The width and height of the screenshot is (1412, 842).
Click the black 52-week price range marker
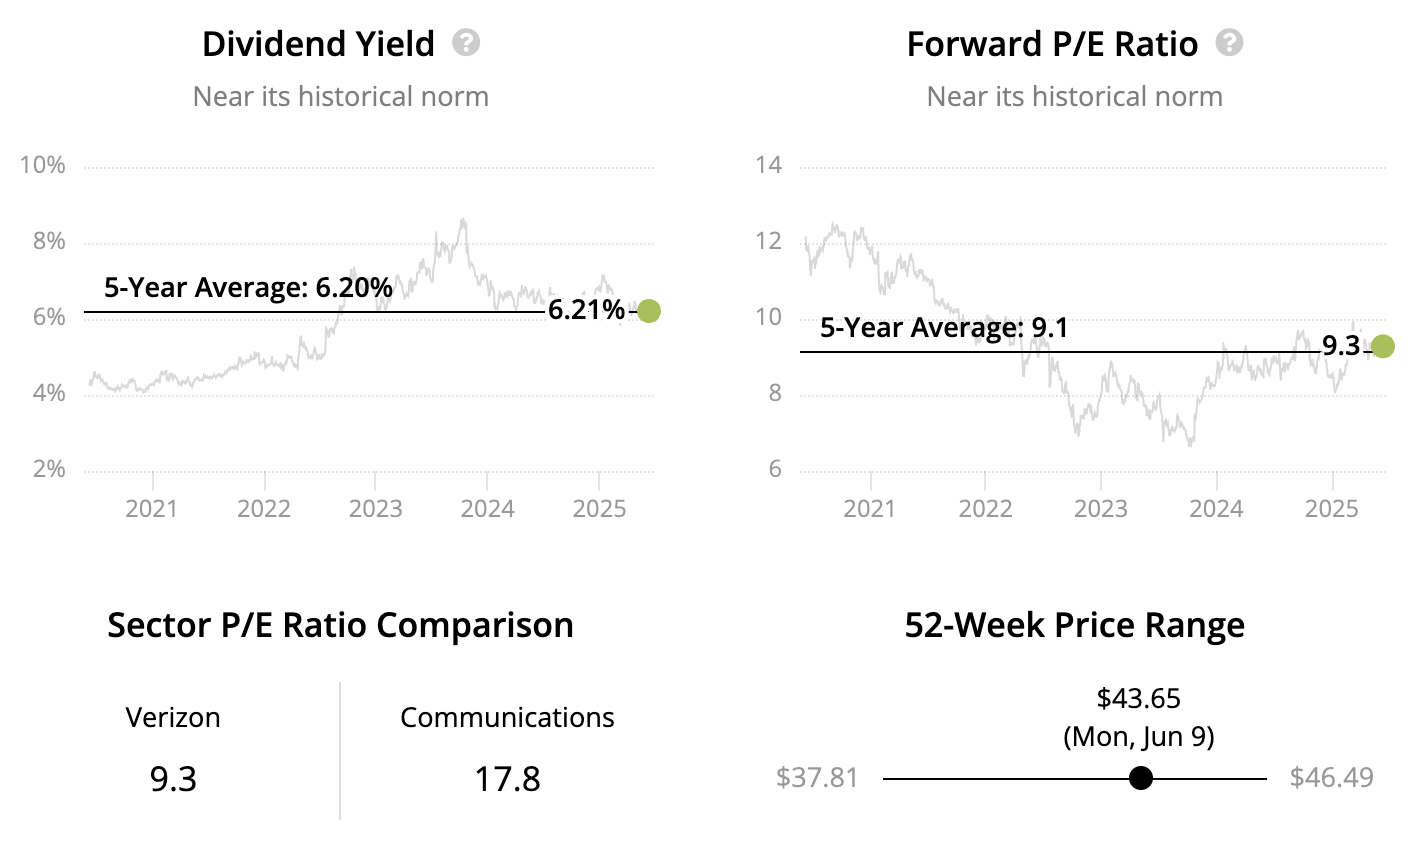point(1140,778)
